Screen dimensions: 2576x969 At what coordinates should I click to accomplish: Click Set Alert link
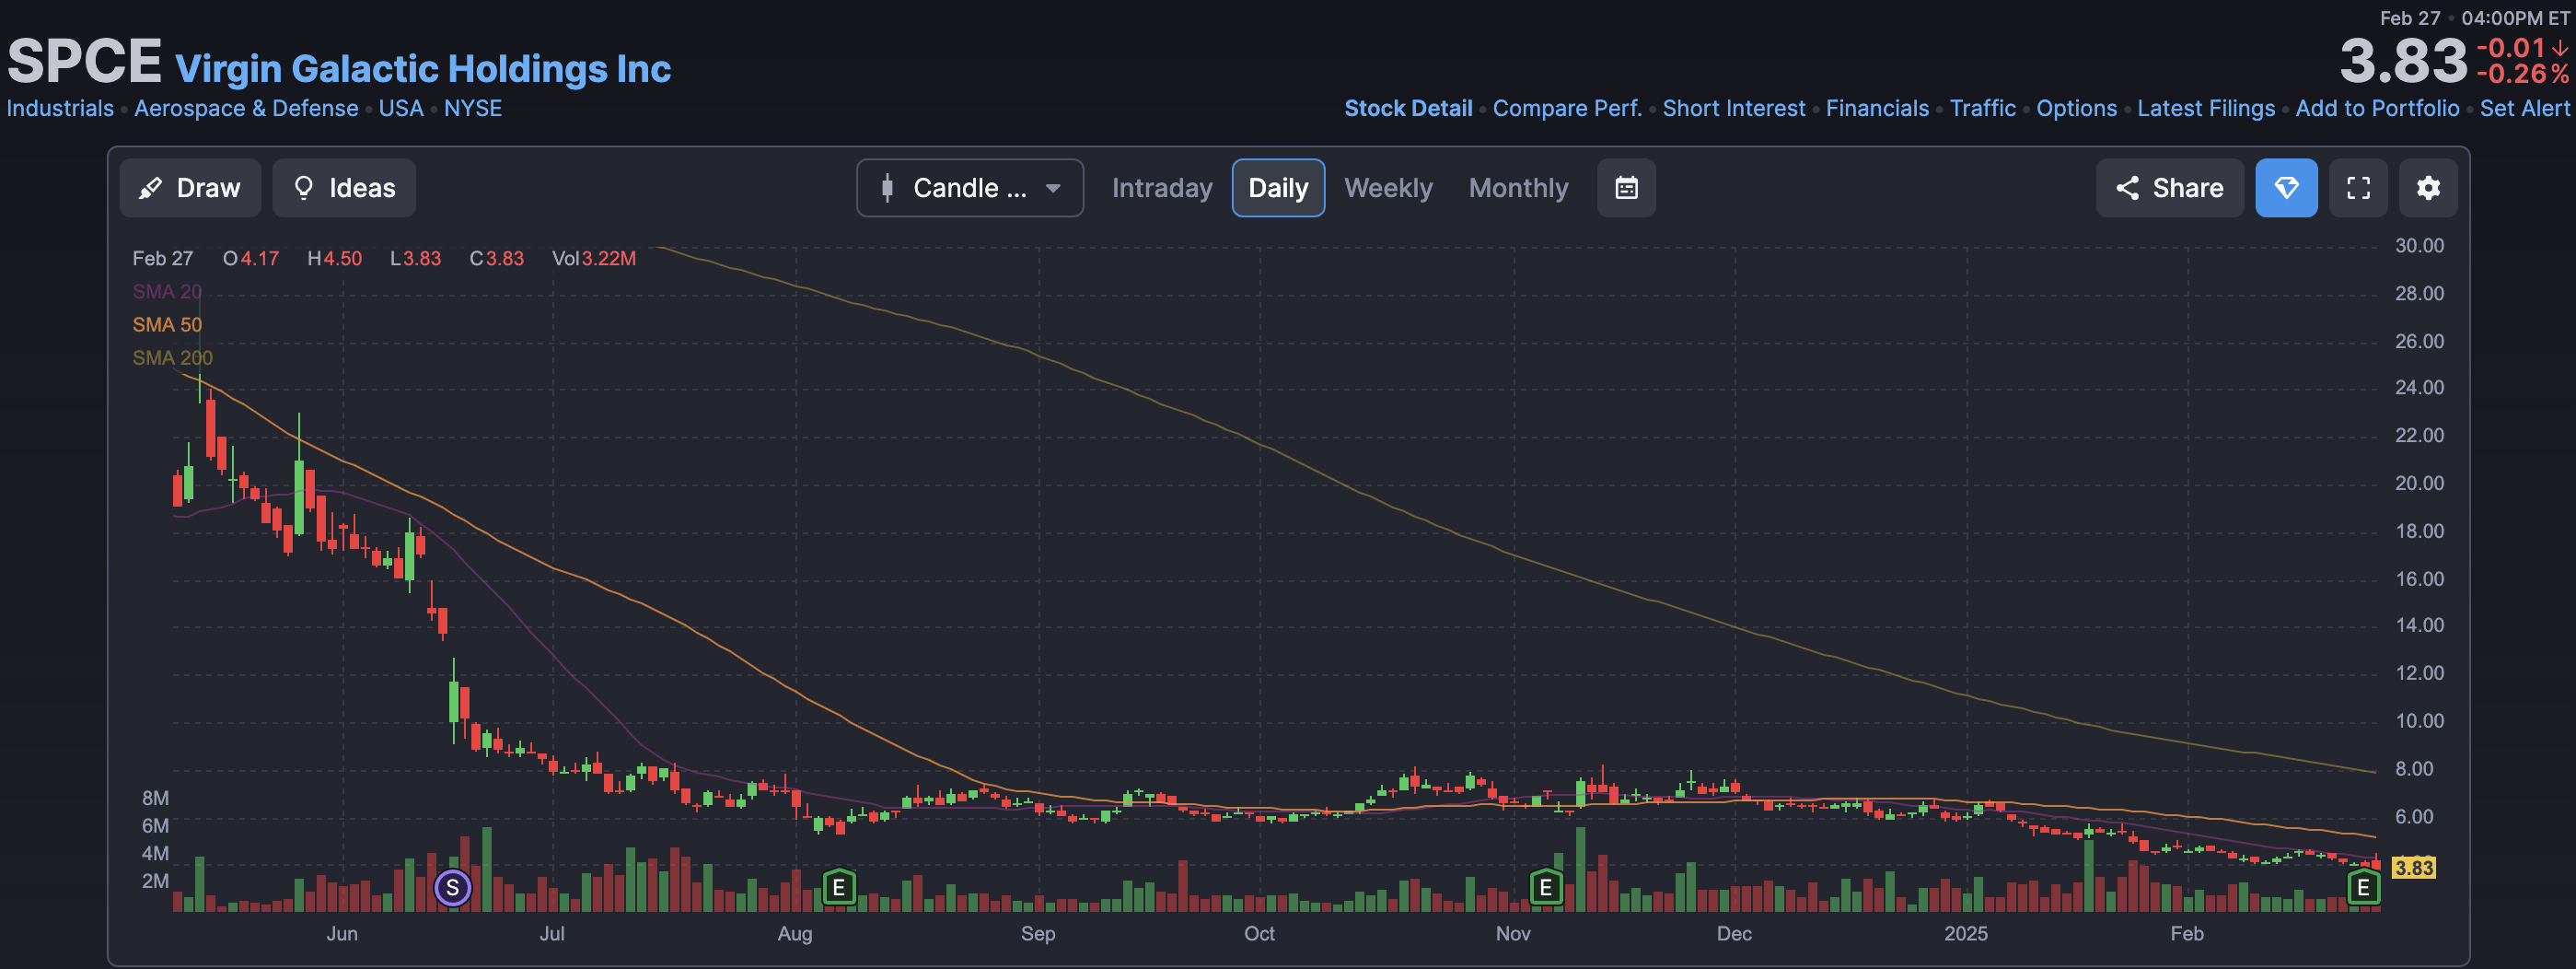click(2524, 108)
